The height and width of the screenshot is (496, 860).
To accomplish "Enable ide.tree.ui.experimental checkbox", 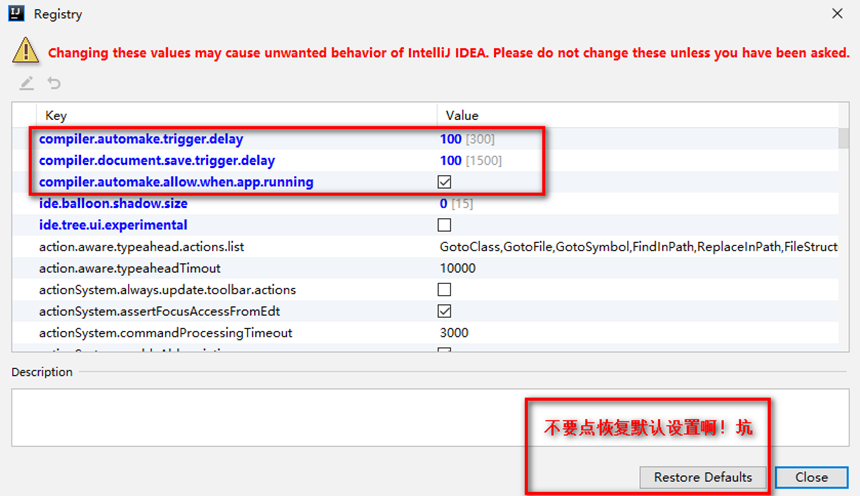I will click(445, 225).
